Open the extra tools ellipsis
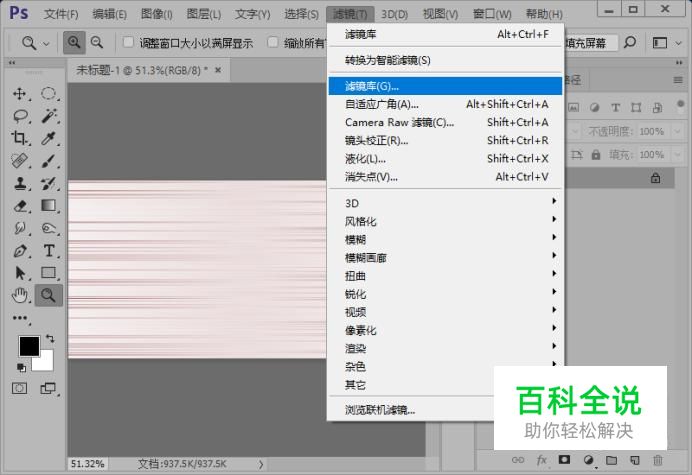 20,318
